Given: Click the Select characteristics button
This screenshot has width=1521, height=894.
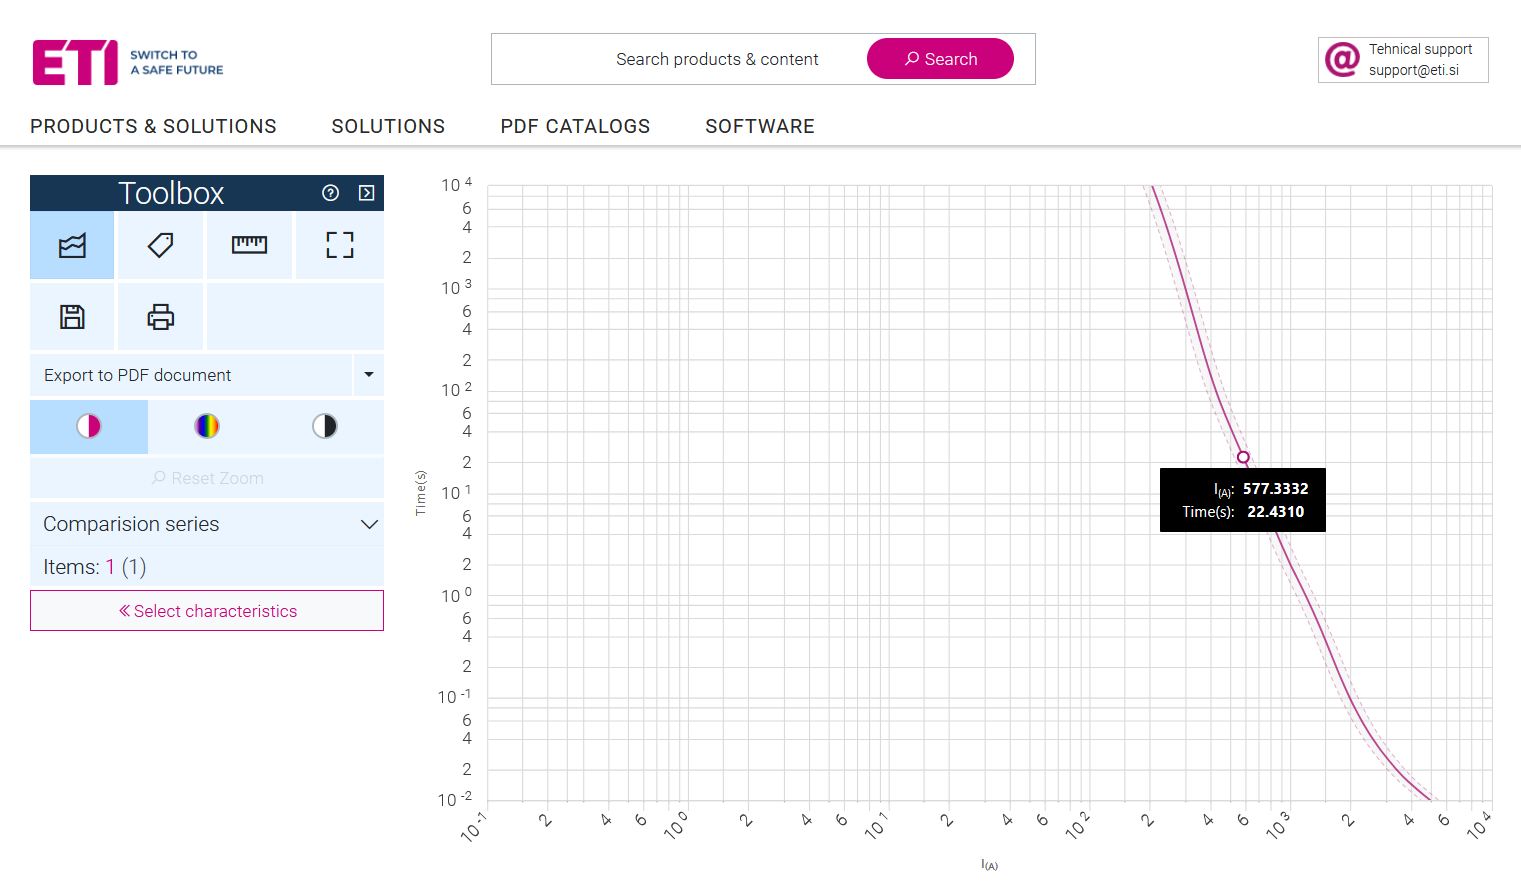Looking at the screenshot, I should (x=207, y=611).
